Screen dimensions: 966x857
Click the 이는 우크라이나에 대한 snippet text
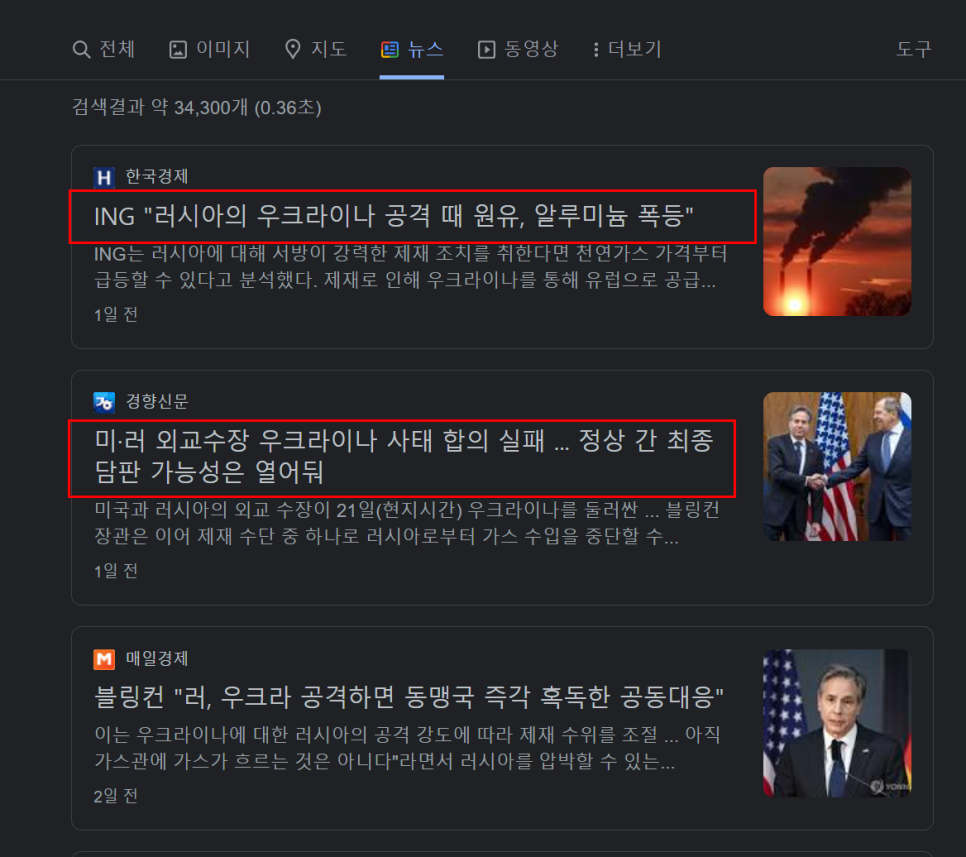[407, 748]
